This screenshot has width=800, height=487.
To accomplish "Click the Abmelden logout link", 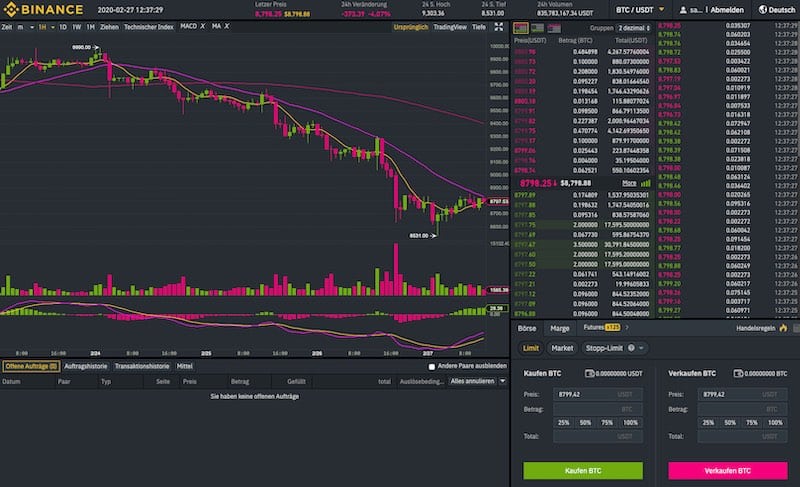I will (x=727, y=10).
